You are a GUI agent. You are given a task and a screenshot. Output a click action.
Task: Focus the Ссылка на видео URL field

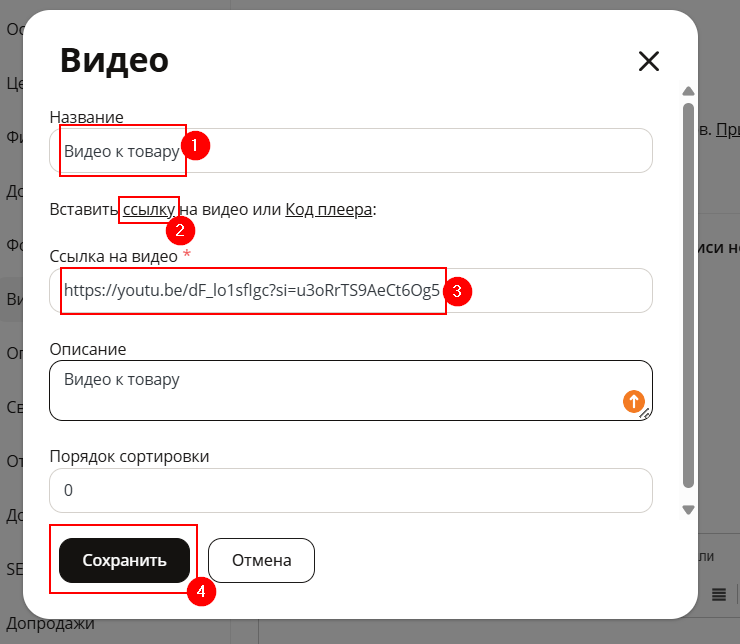pyautogui.click(x=351, y=291)
